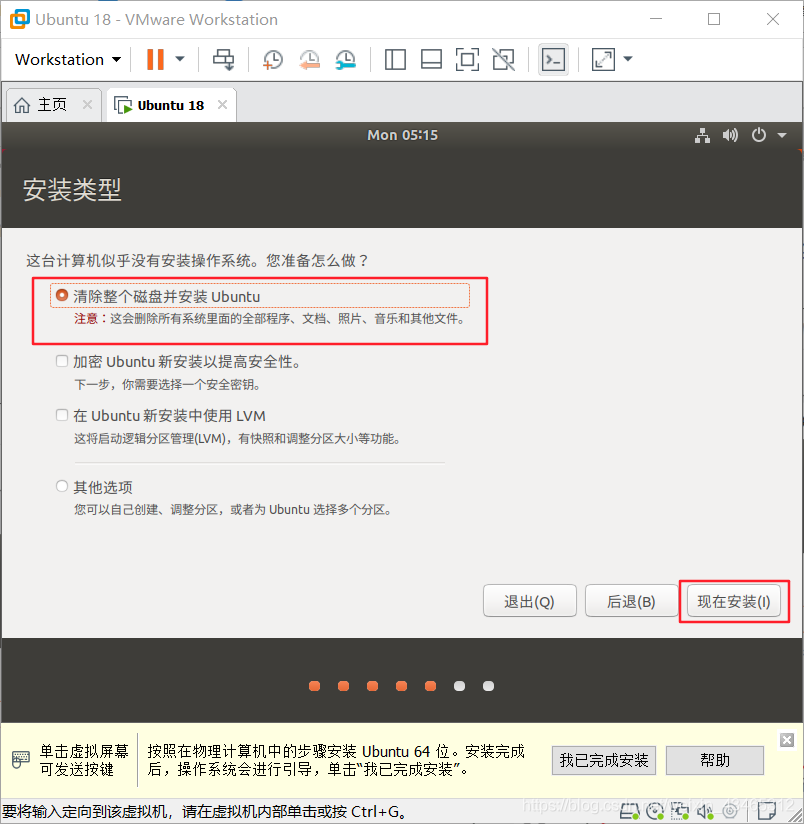Open the Workstation menu
The height and width of the screenshot is (824, 804).
click(68, 59)
